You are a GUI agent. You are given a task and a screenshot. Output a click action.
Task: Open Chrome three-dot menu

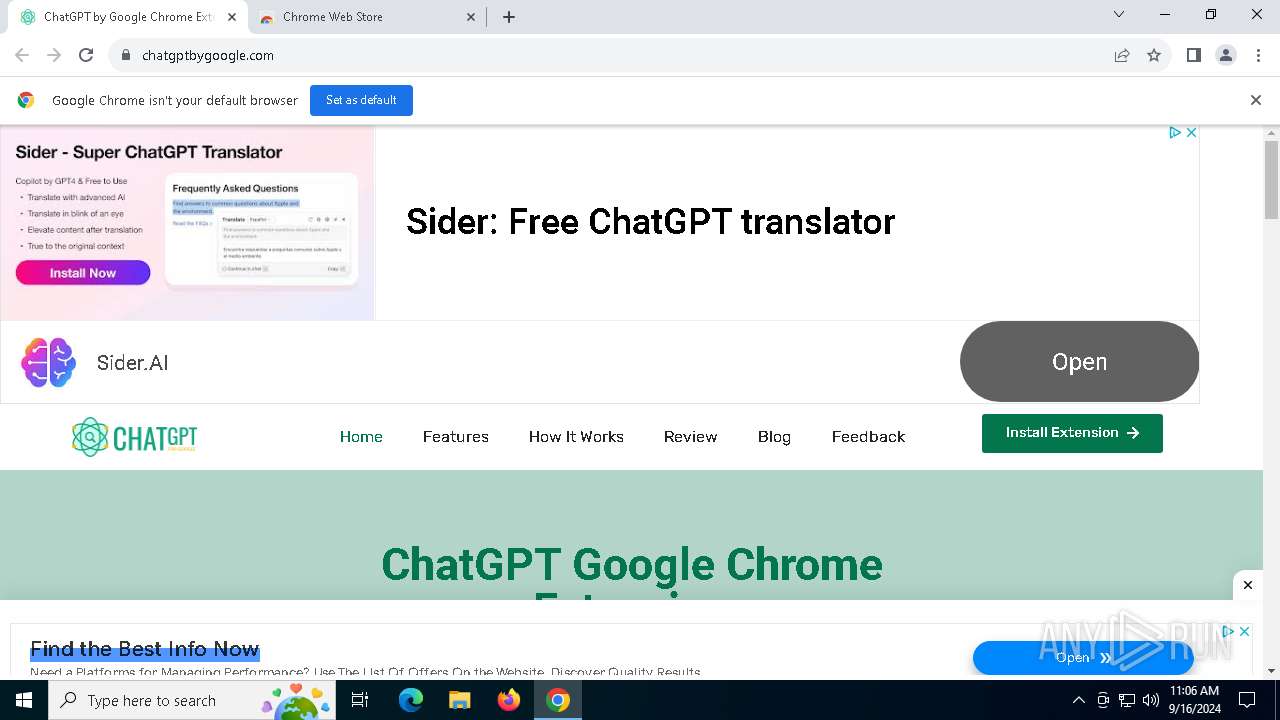point(1258,55)
